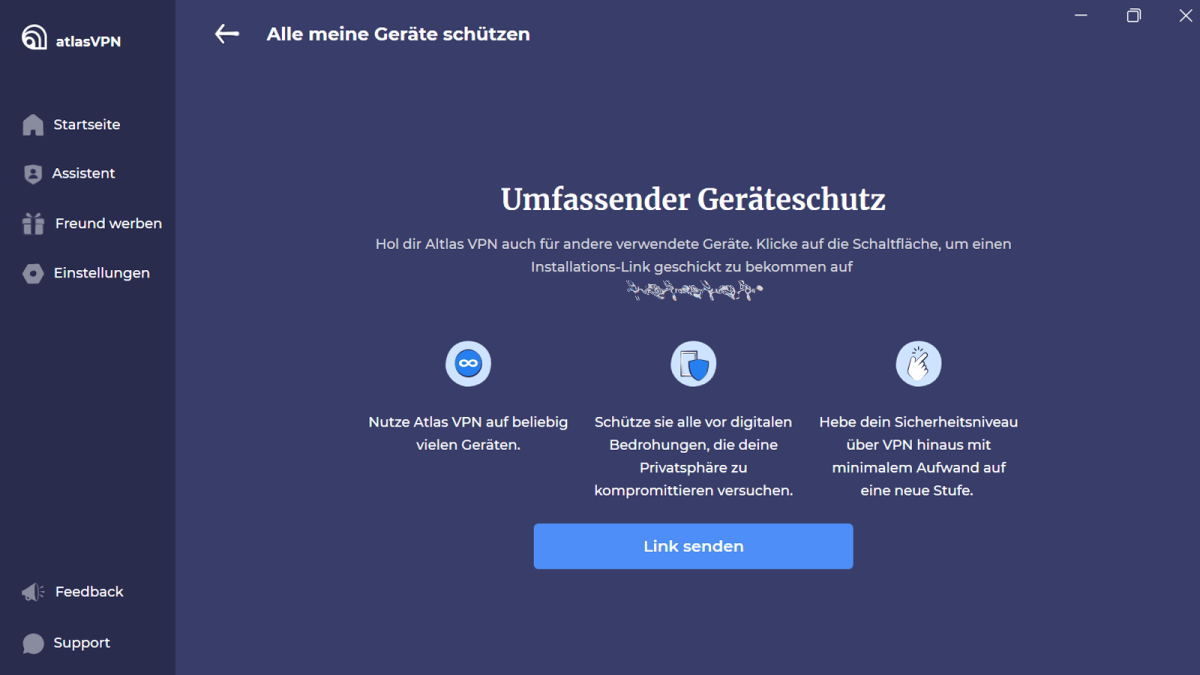Click the obscured email address text
1200x675 pixels.
pyautogui.click(x=694, y=290)
